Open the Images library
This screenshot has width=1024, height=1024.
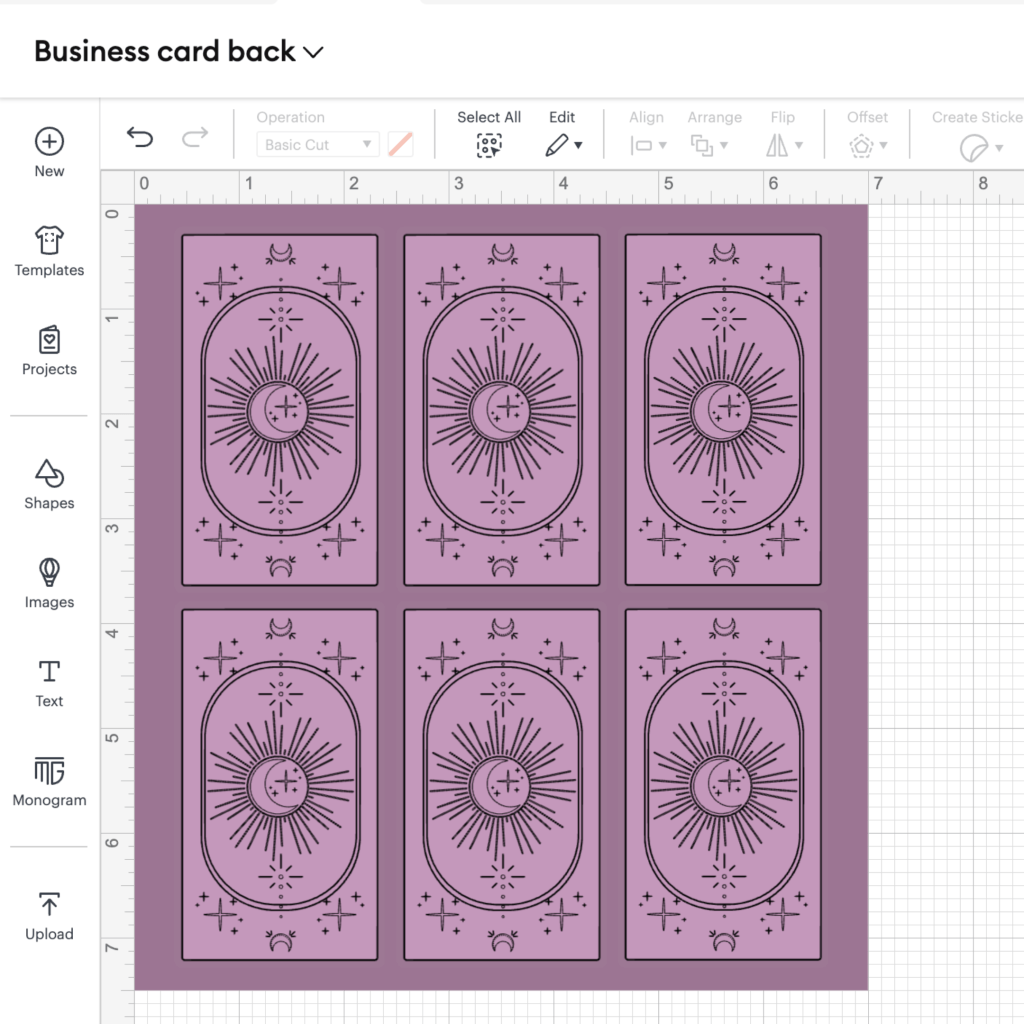click(x=49, y=583)
